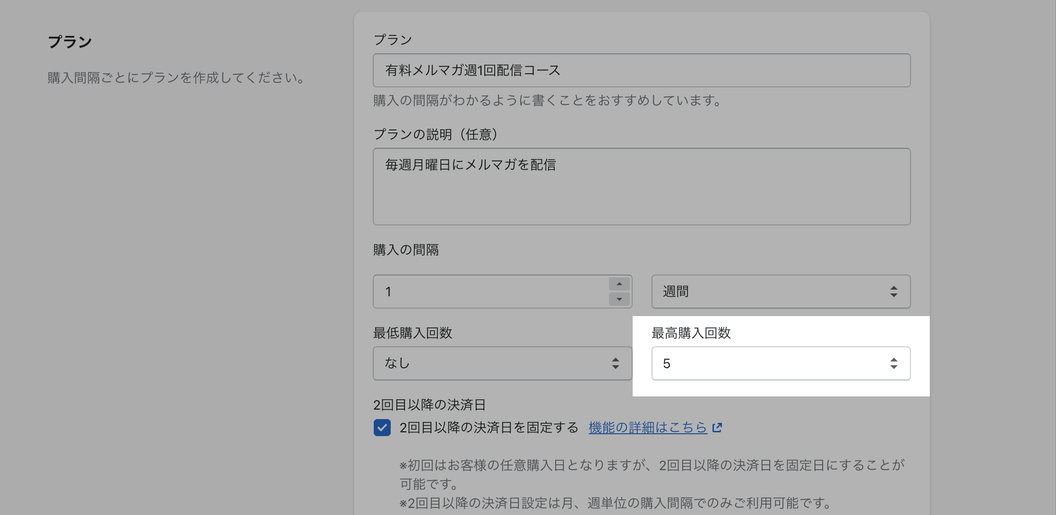Image resolution: width=1056 pixels, height=515 pixels.
Task: Click the 2回目以降の決済日を固定する label text
Action: [x=489, y=428]
